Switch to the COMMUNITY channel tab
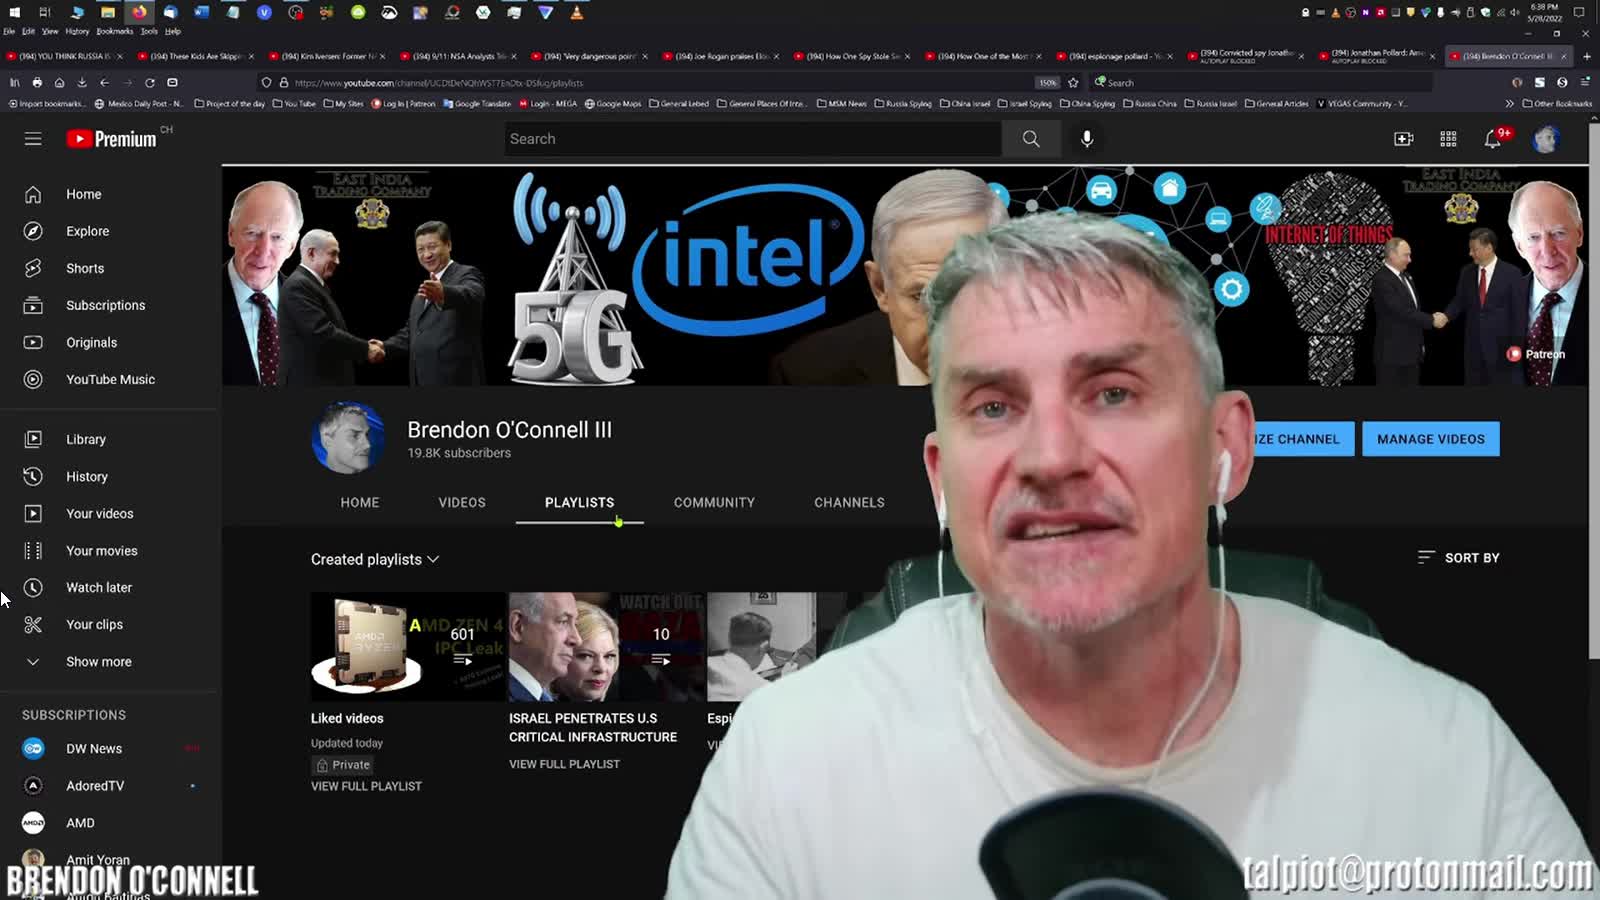 pyautogui.click(x=714, y=502)
